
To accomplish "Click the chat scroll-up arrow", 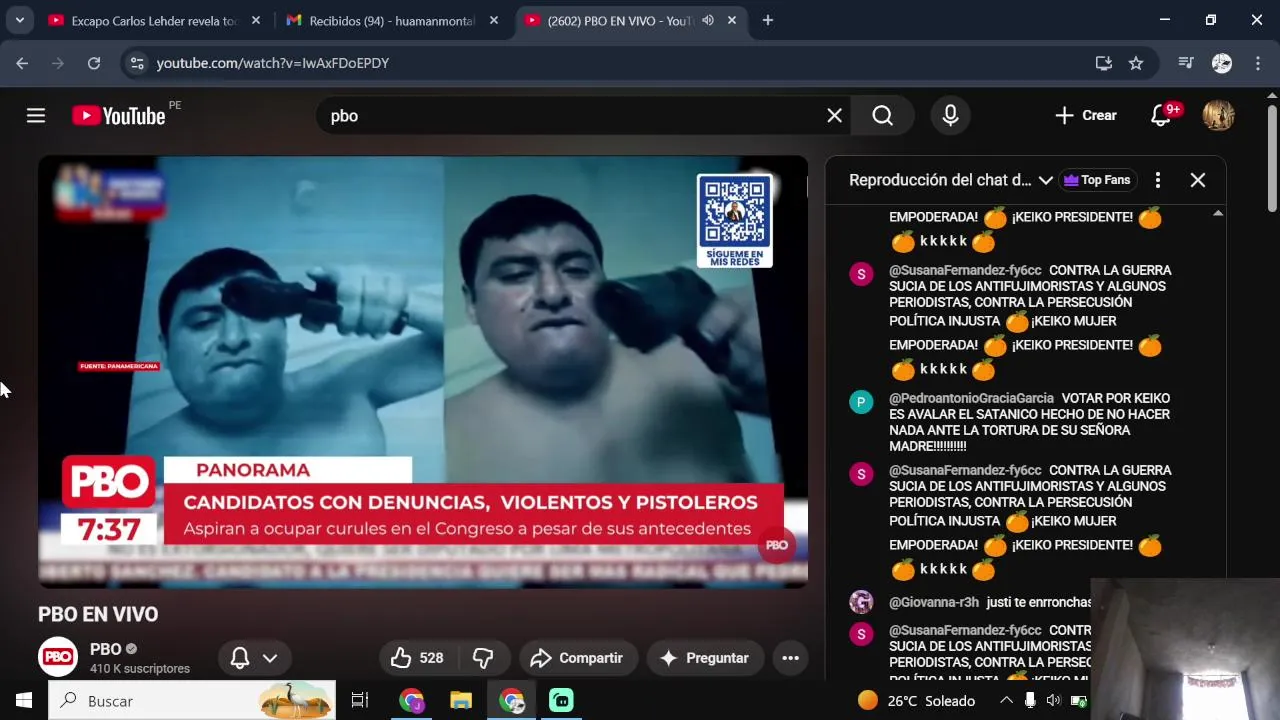I will 1218,213.
